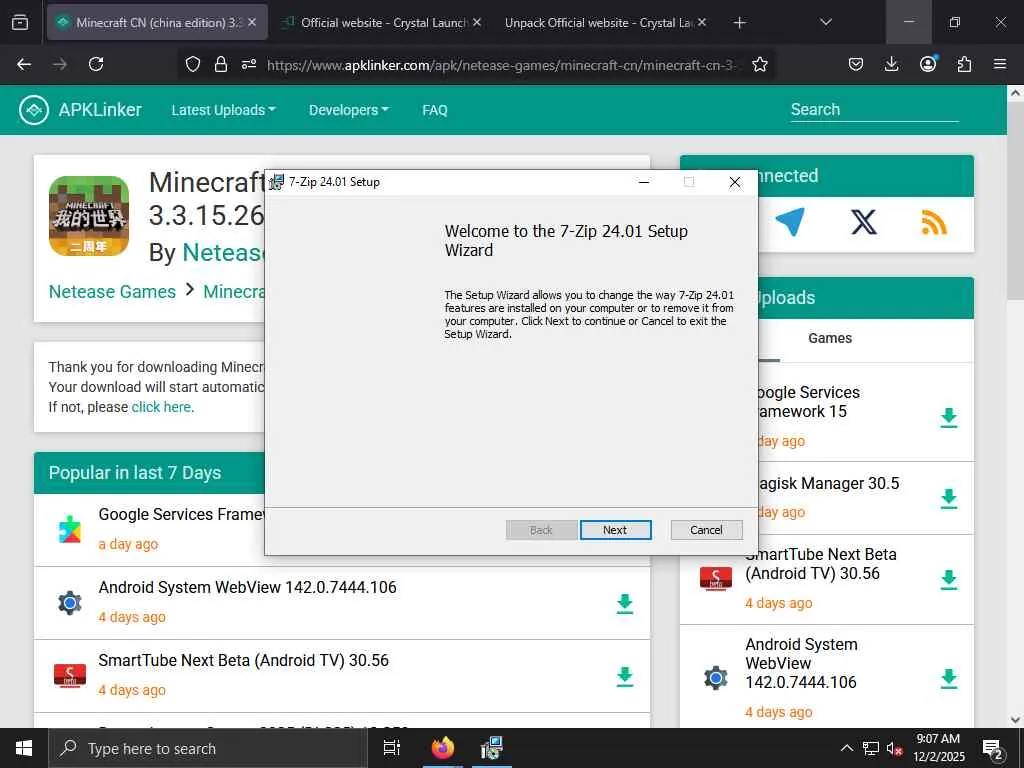The height and width of the screenshot is (768, 1024).
Task: Open the Telegram channel icon
Action: point(790,223)
